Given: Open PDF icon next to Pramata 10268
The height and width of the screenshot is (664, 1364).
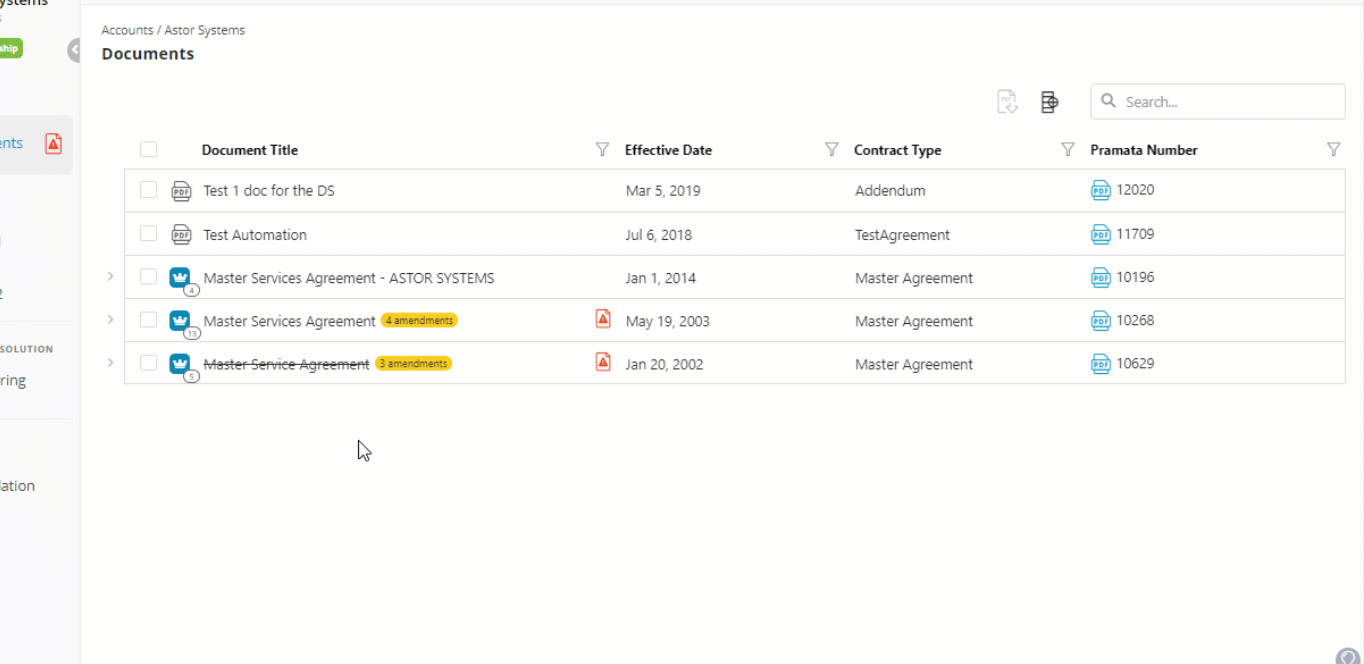Looking at the screenshot, I should click(1101, 320).
